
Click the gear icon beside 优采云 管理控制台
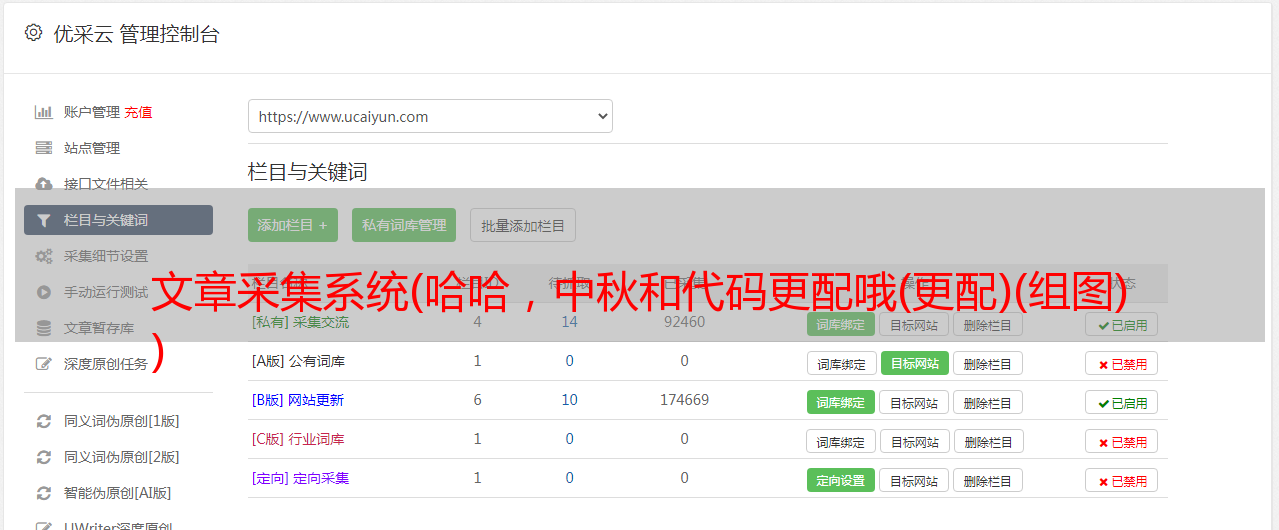[33, 33]
